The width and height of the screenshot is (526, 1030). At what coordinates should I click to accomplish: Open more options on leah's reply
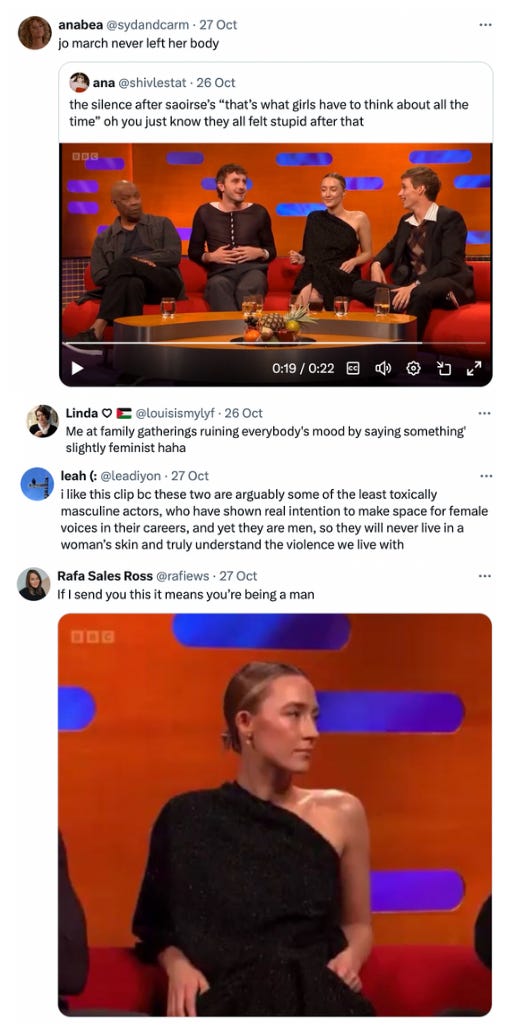click(x=485, y=476)
